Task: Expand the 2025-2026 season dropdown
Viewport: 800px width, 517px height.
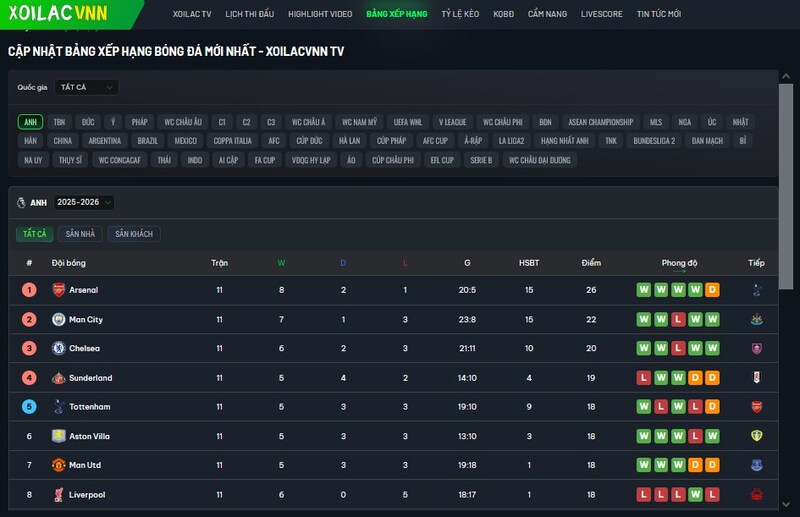Action: [84, 203]
